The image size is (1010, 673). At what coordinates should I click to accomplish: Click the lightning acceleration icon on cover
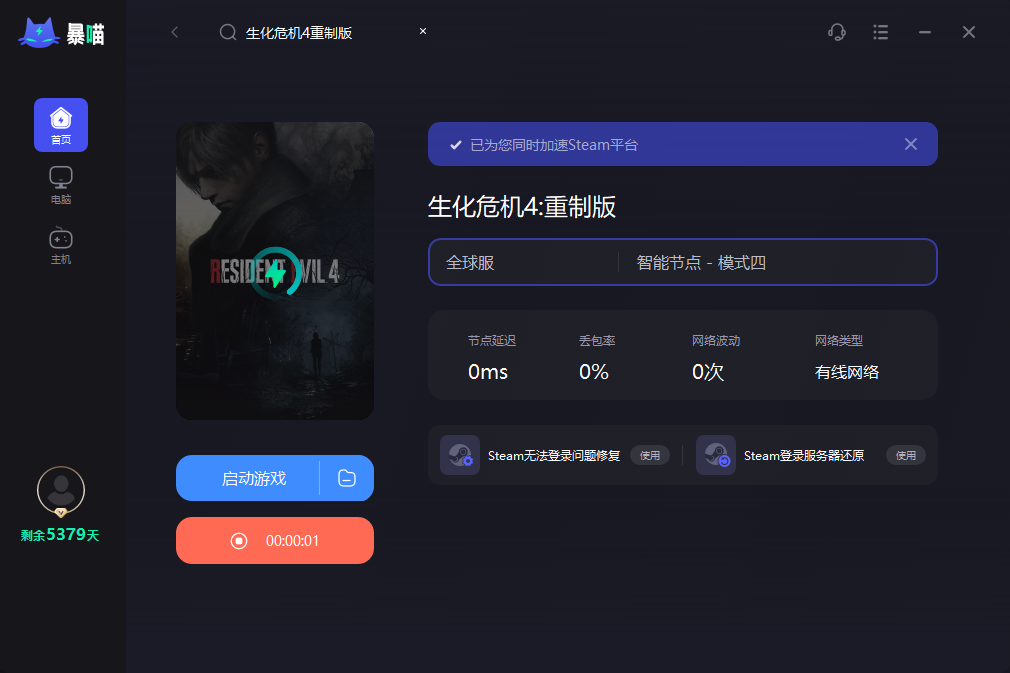click(x=276, y=272)
